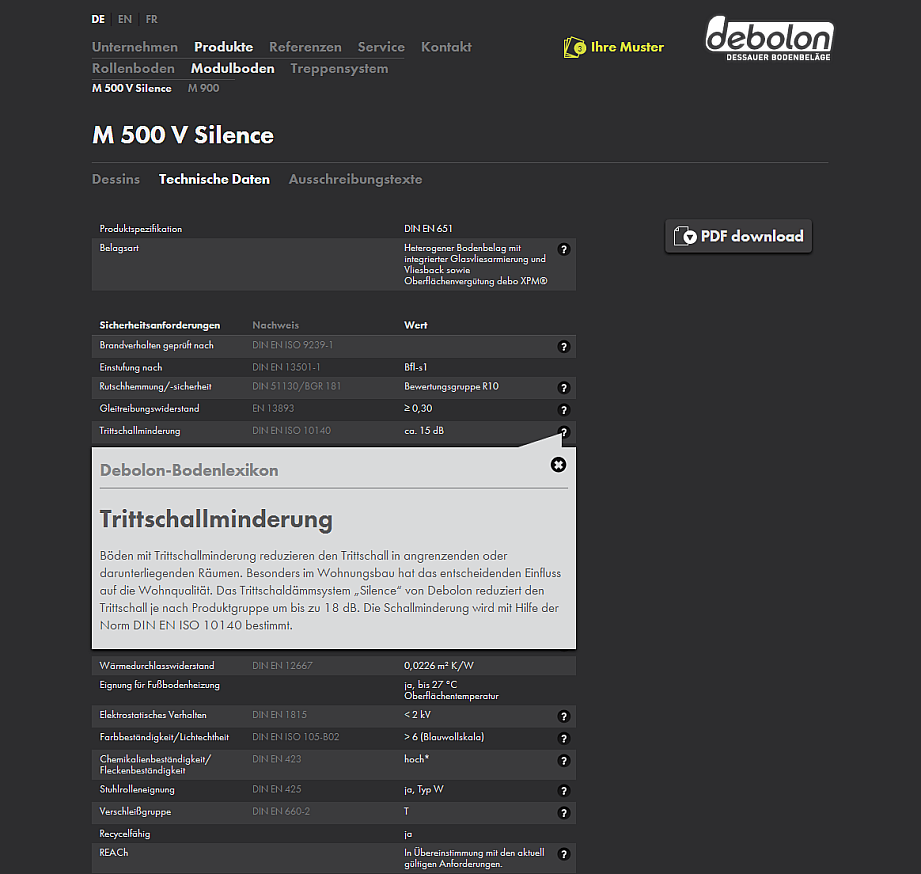Click the > 6 (Blauwollskala) value
The height and width of the screenshot is (874, 921).
444,737
